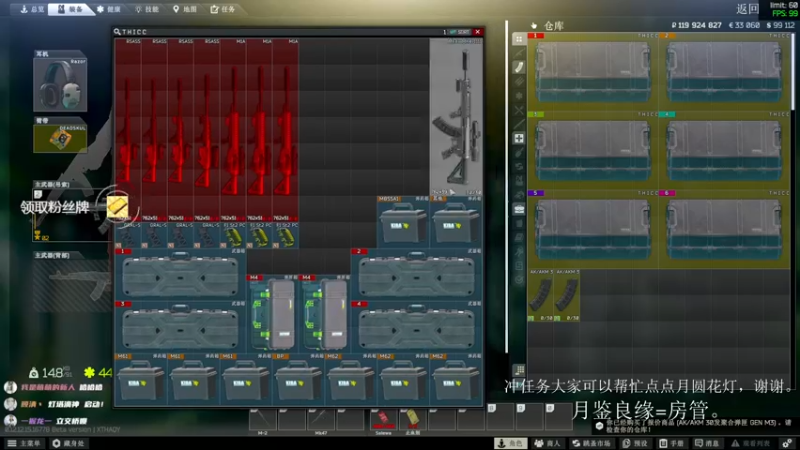Select the magazine filter icon in stash sidebar
800x450 pixels.
click(x=519, y=67)
